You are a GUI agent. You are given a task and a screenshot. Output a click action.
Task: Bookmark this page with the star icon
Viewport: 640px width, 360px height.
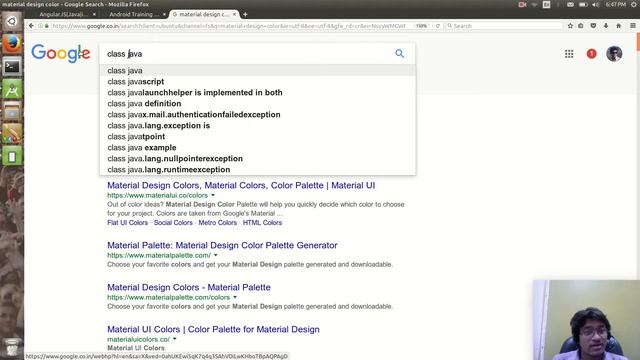pos(570,26)
